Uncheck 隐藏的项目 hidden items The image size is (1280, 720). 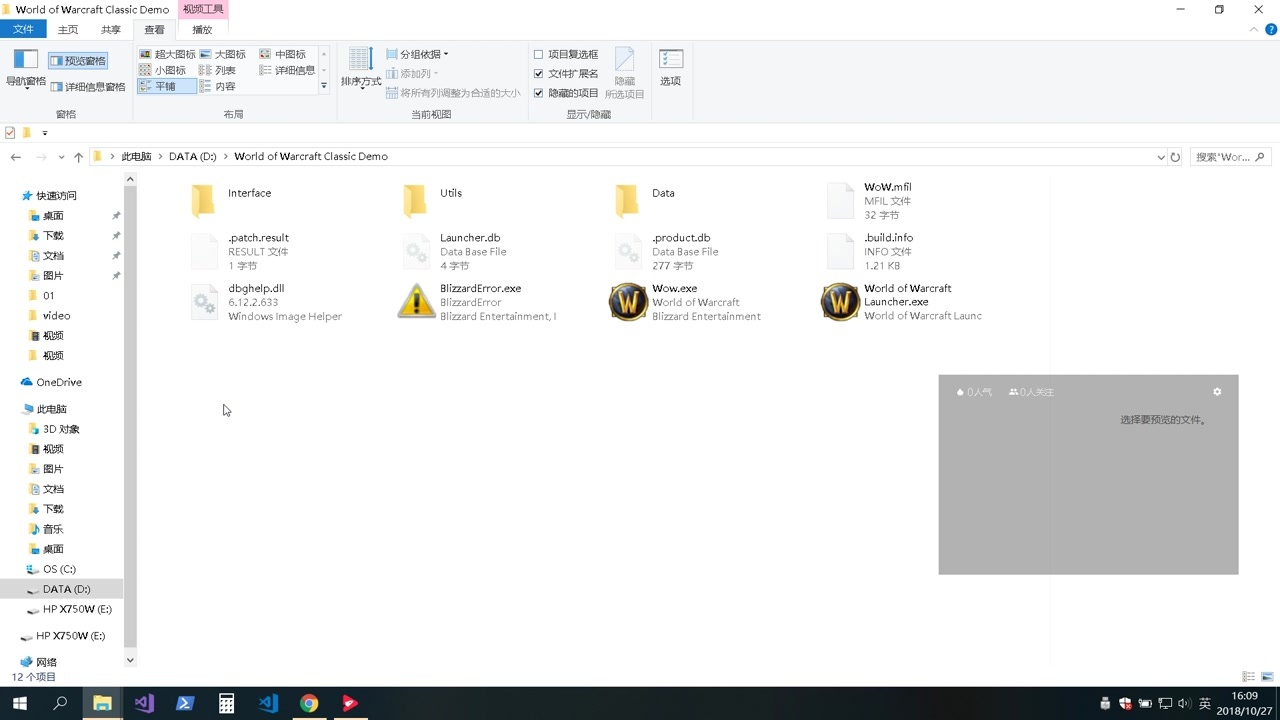565,93
